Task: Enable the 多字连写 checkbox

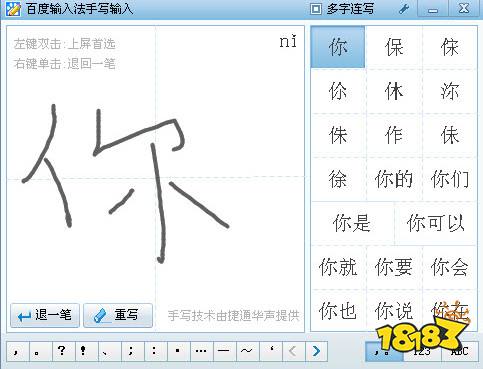Action: (316, 9)
